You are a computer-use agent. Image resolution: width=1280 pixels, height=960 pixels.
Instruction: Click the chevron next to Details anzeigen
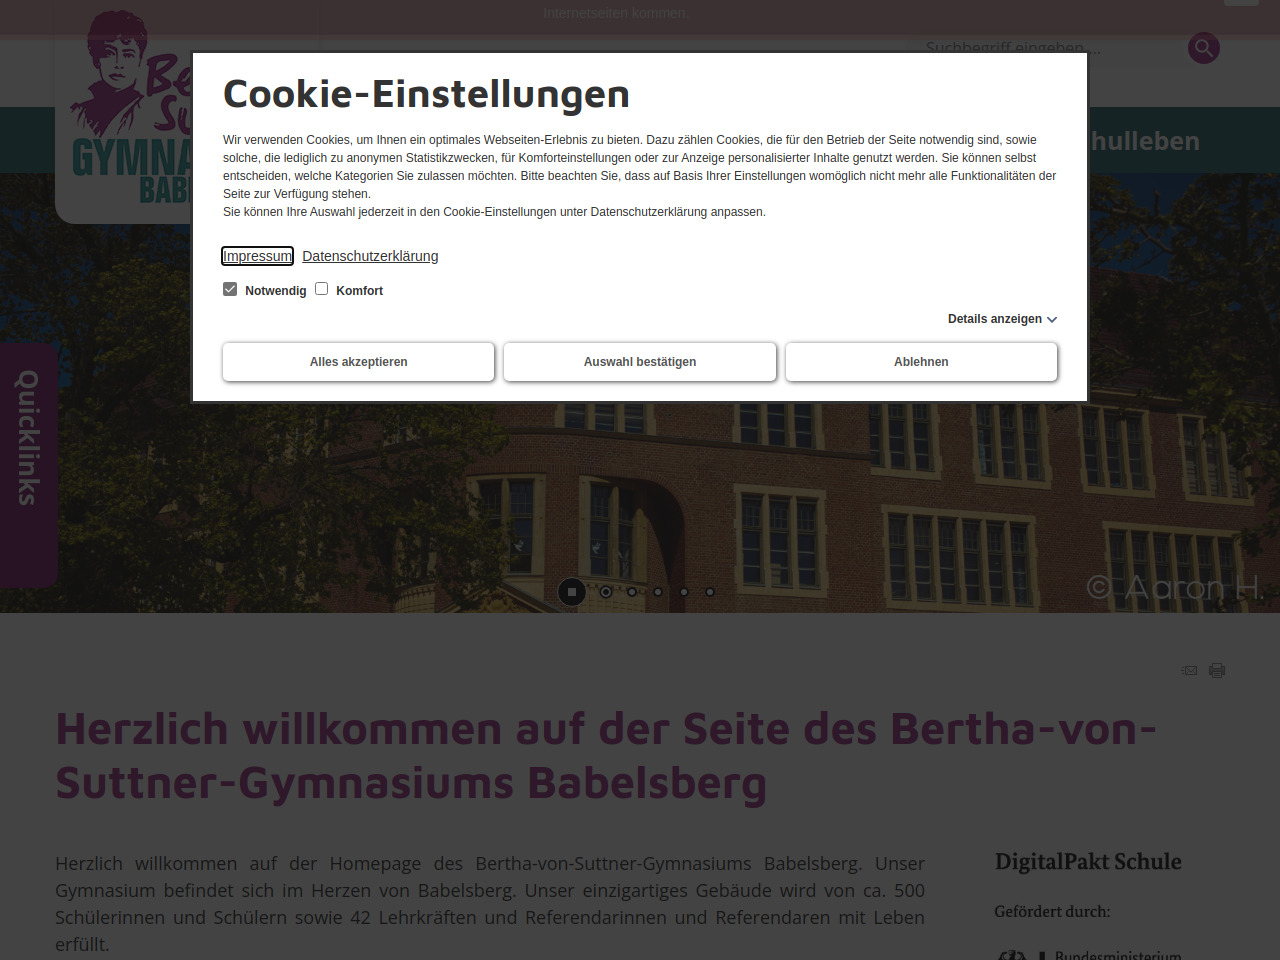[x=1052, y=320]
